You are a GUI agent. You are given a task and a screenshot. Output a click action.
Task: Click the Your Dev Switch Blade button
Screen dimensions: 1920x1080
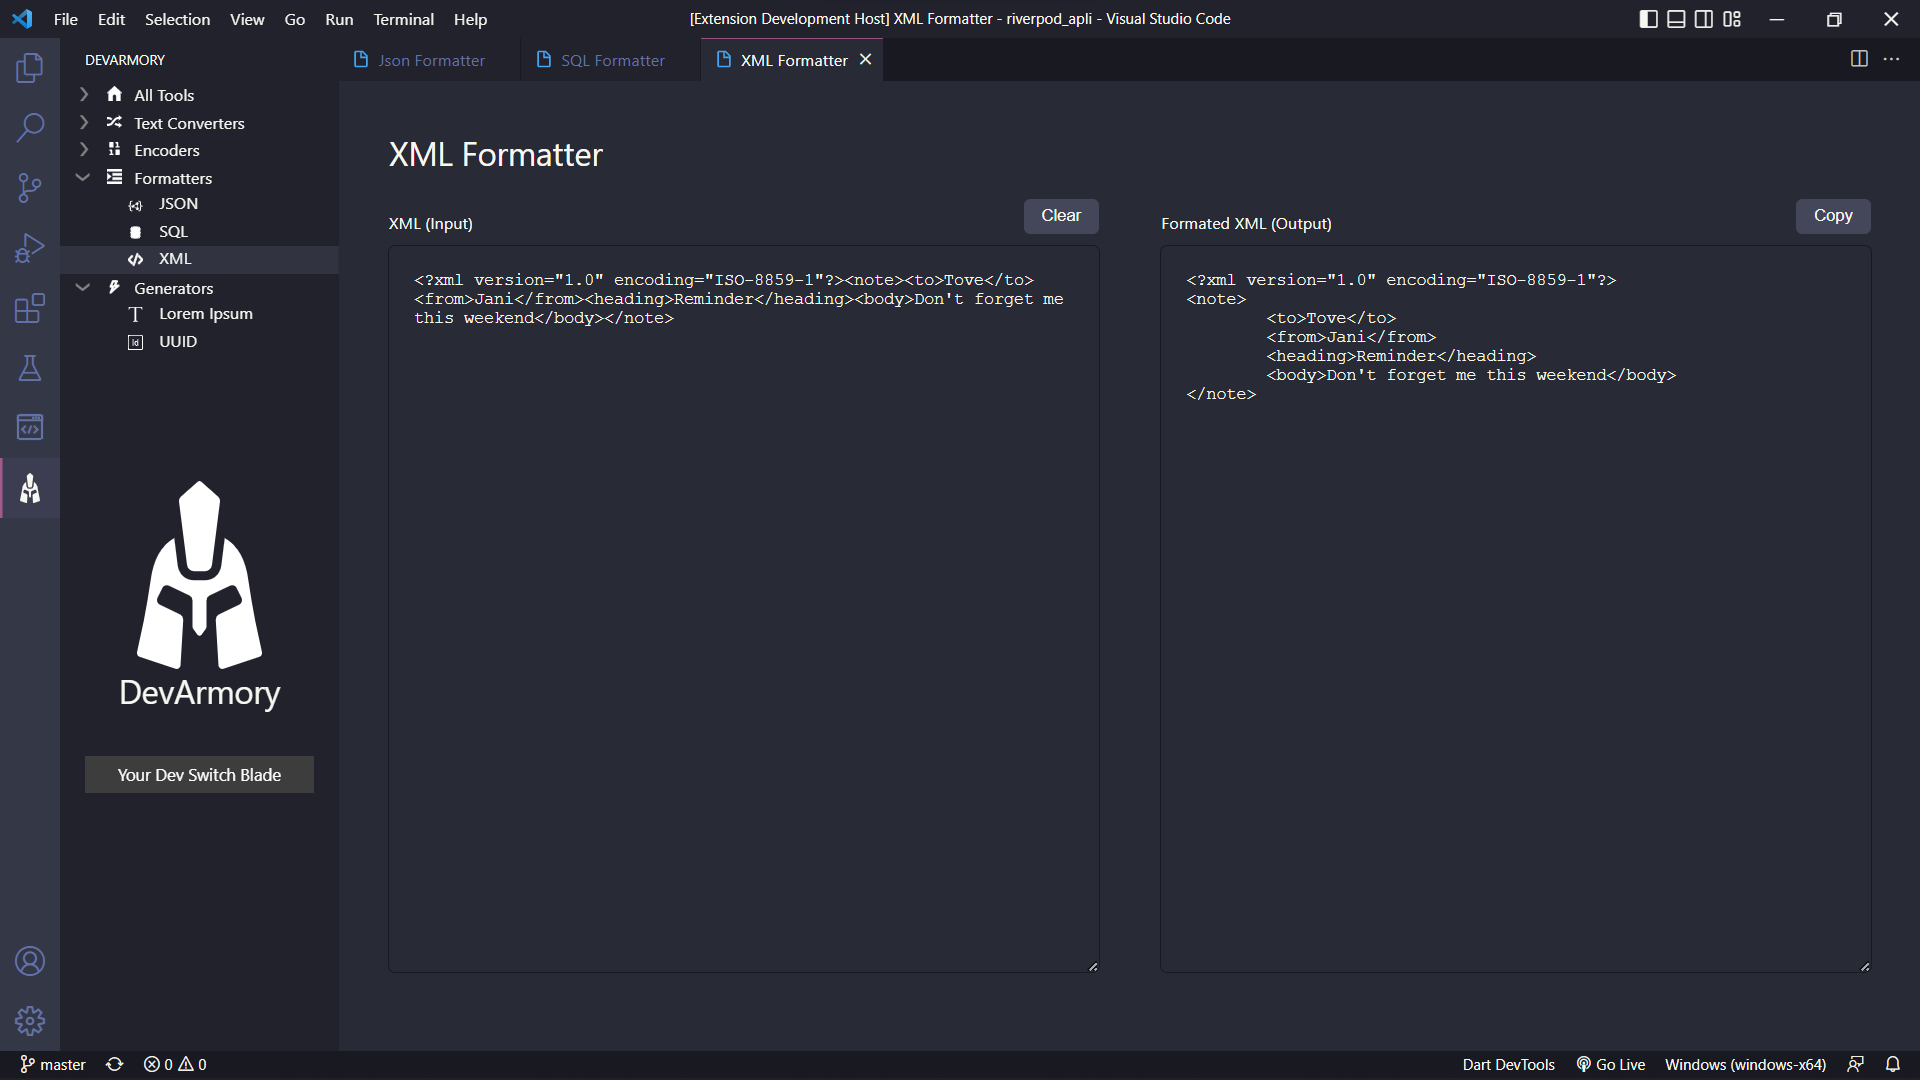[199, 775]
